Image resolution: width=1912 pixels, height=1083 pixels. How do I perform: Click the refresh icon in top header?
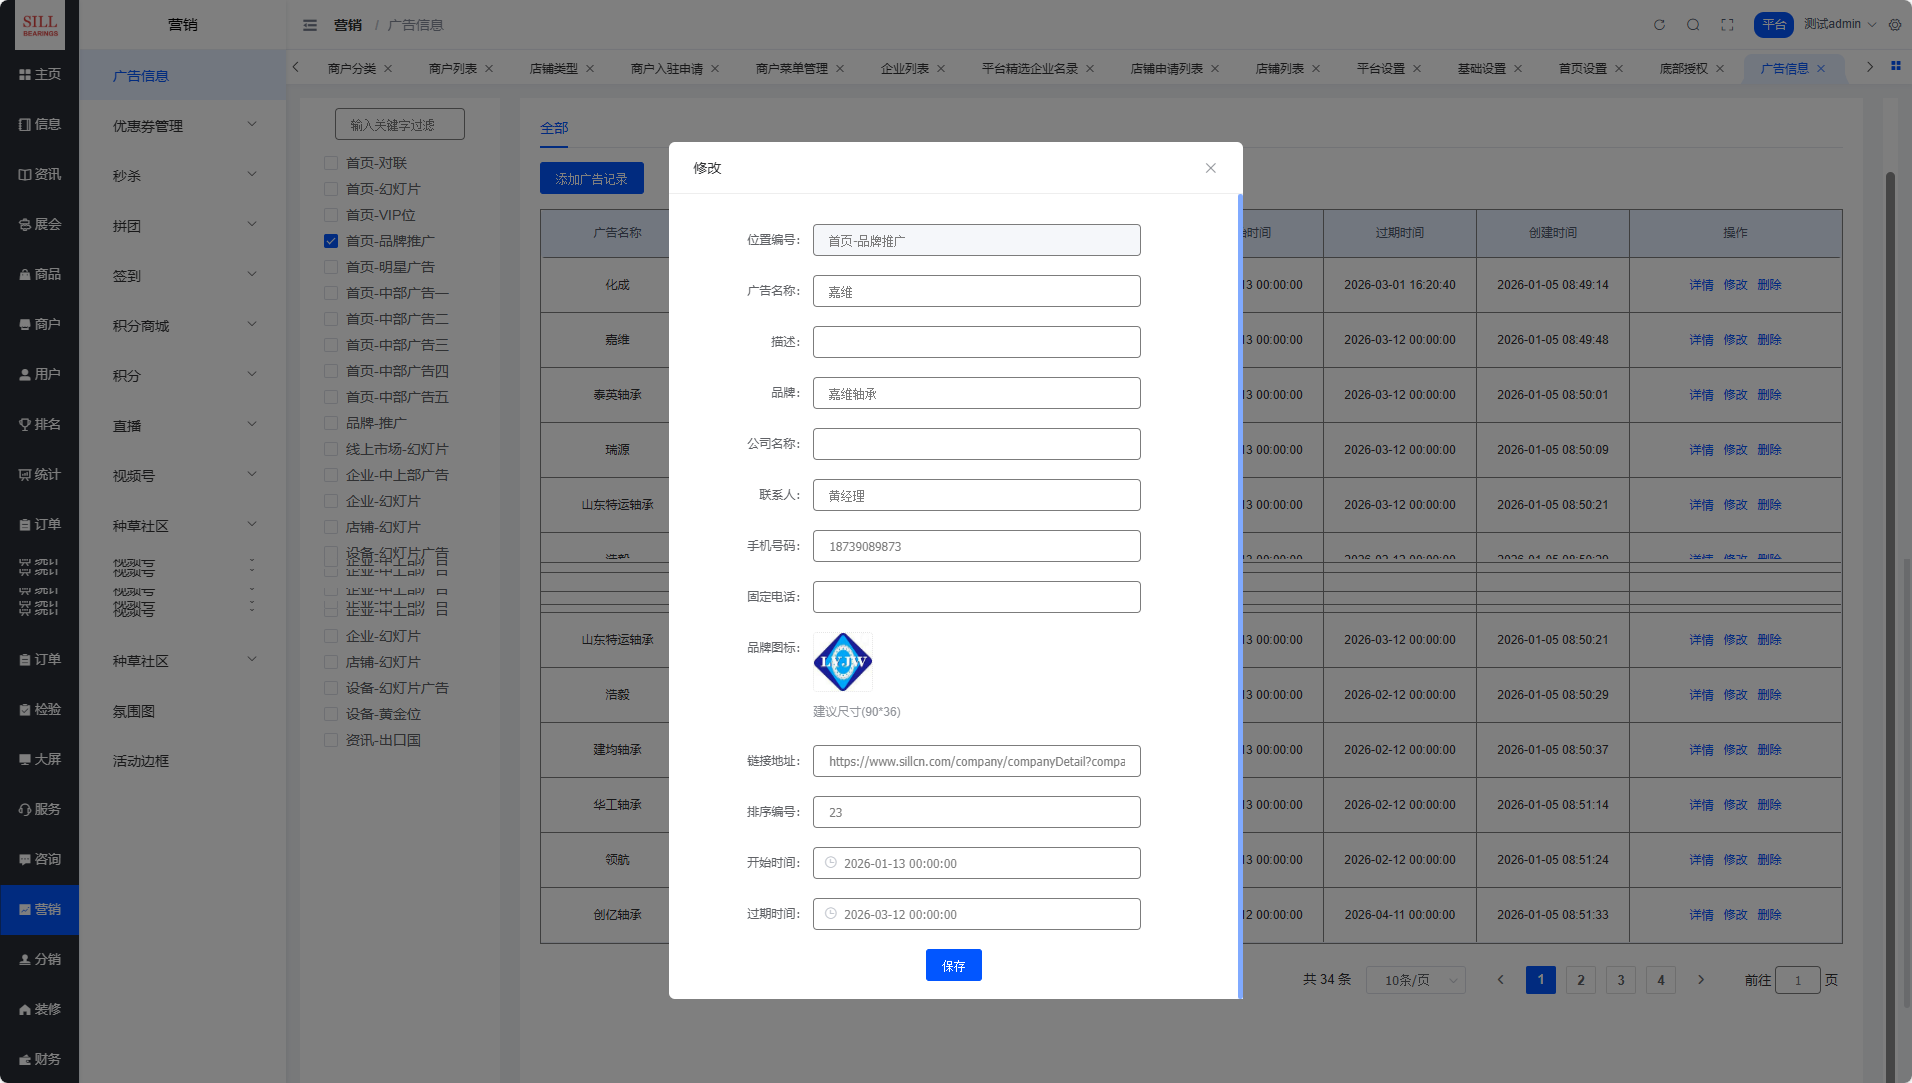[1659, 25]
